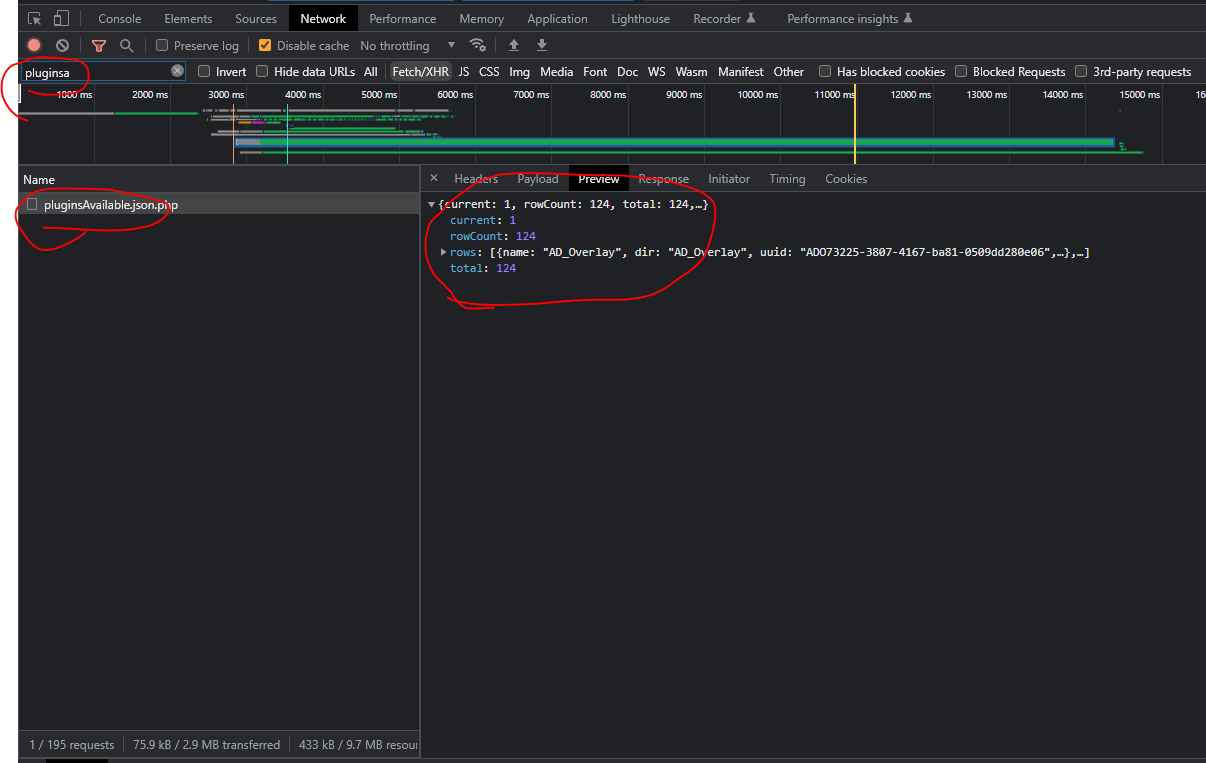The width and height of the screenshot is (1206, 763).
Task: Click the red record network log button
Action: coord(33,45)
